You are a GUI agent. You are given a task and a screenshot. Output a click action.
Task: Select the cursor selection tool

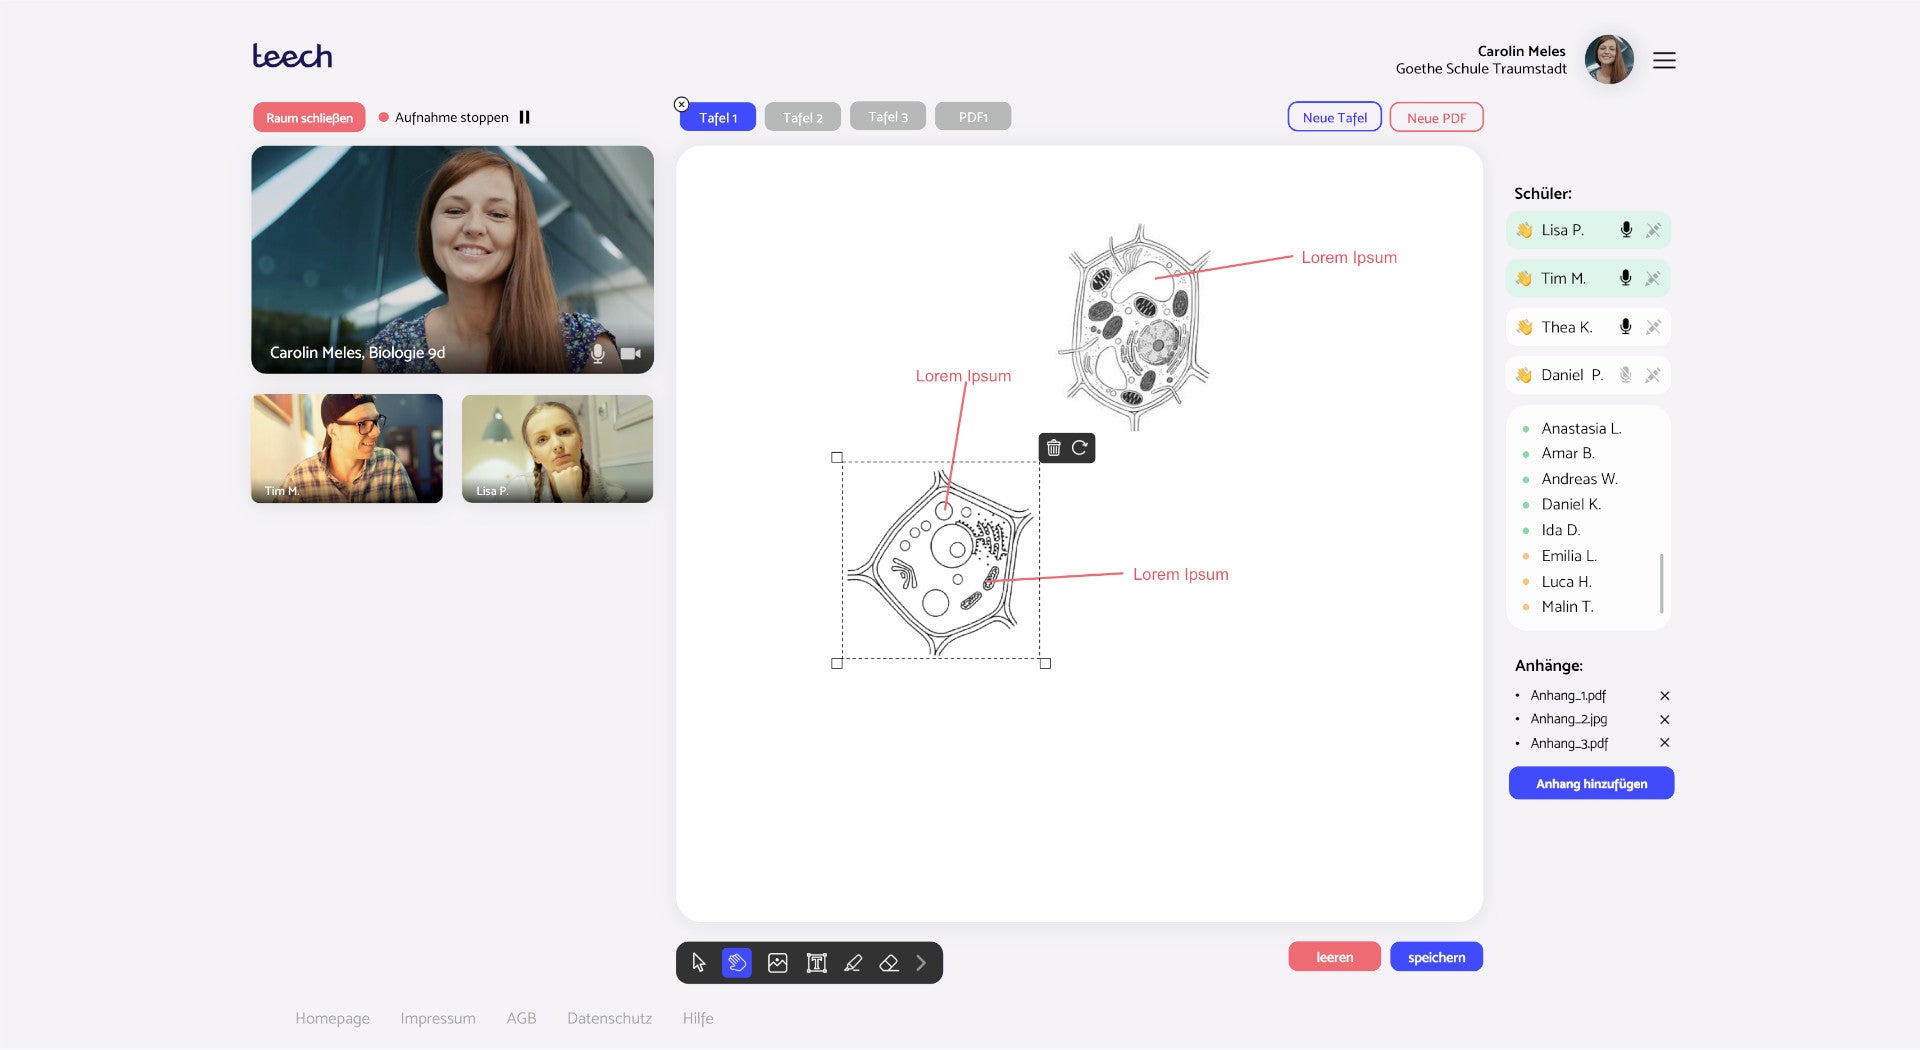click(698, 962)
